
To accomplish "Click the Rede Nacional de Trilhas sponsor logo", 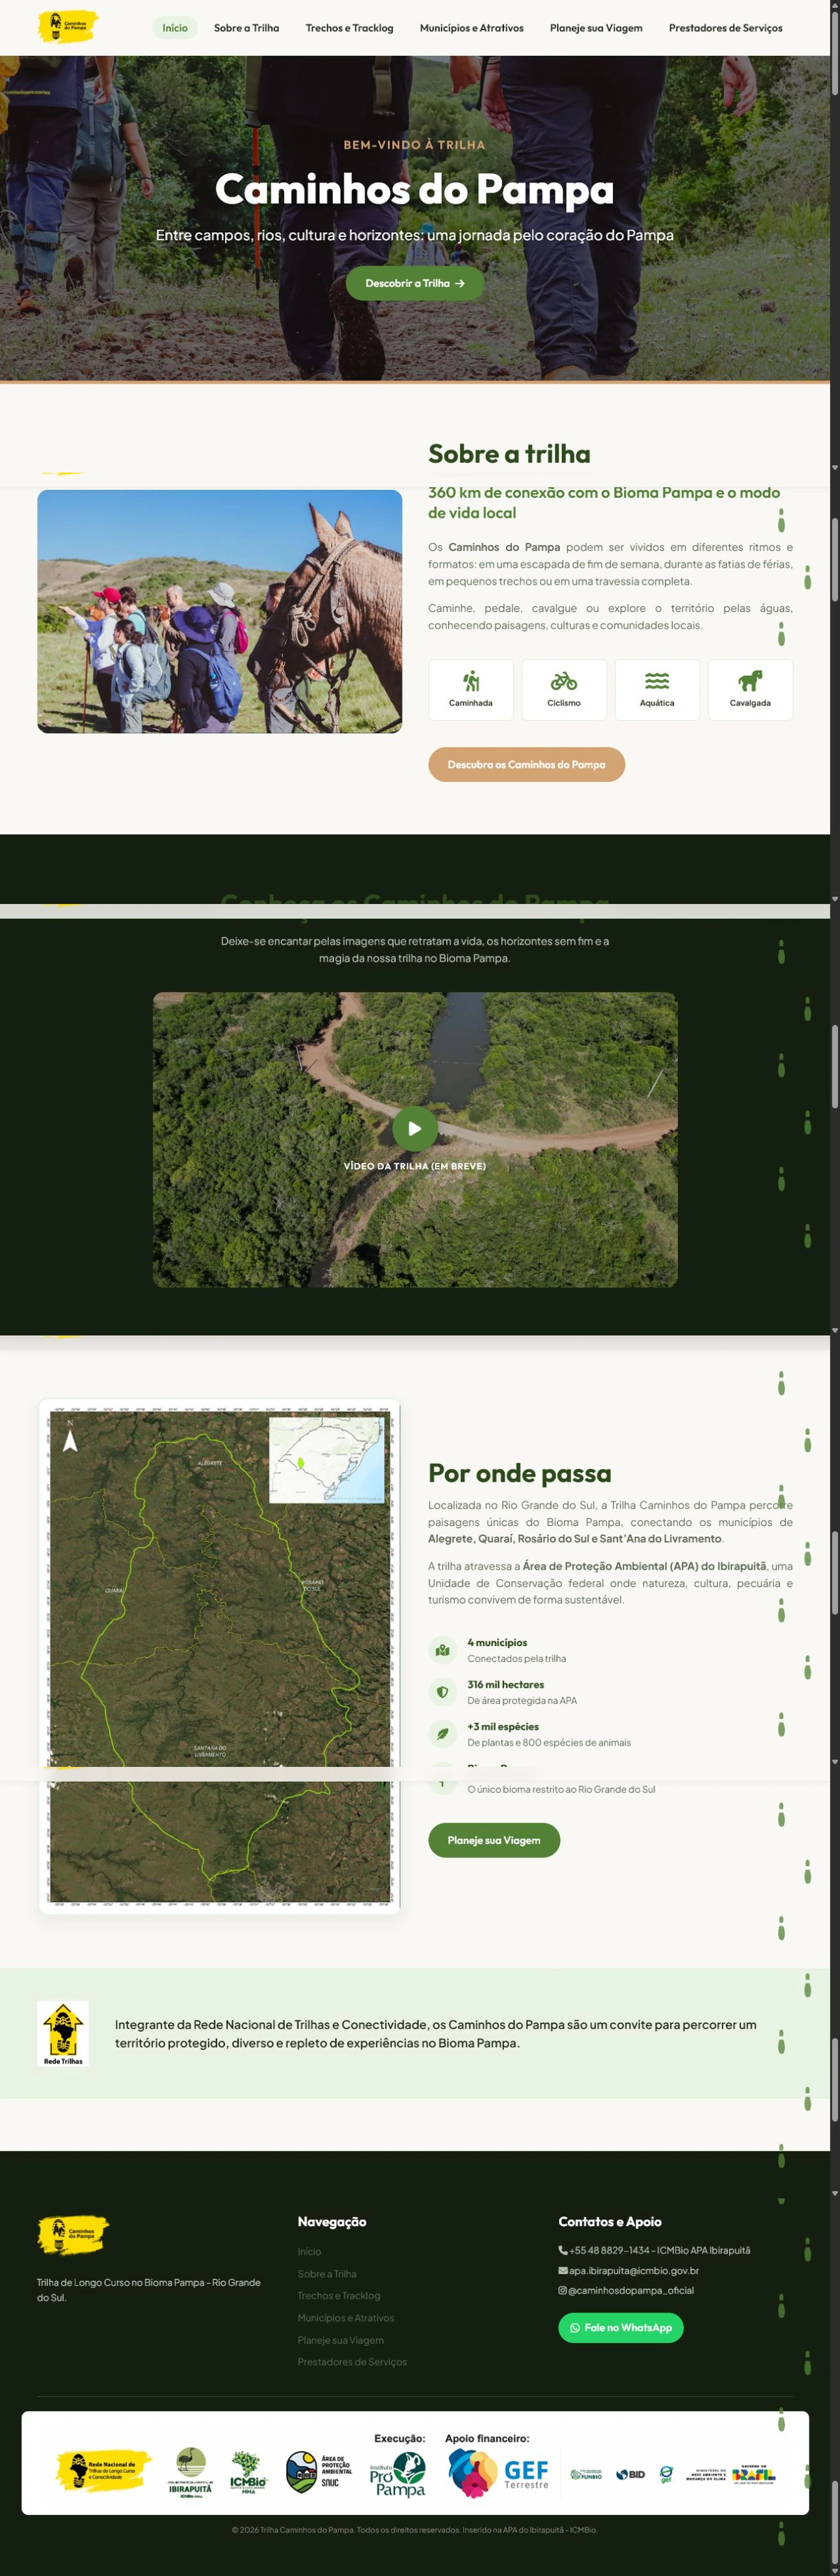I will (103, 2470).
